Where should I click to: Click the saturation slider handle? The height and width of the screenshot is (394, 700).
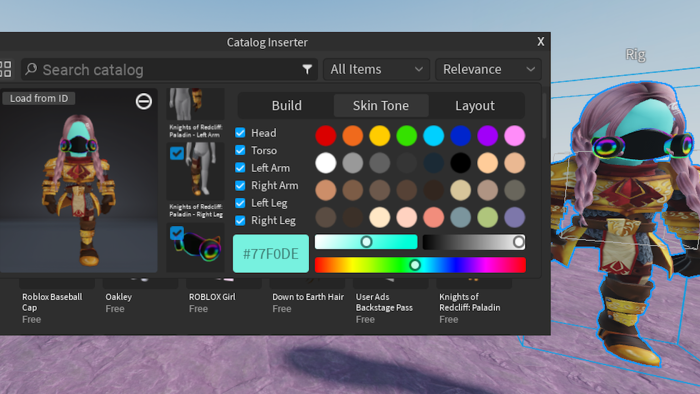366,242
